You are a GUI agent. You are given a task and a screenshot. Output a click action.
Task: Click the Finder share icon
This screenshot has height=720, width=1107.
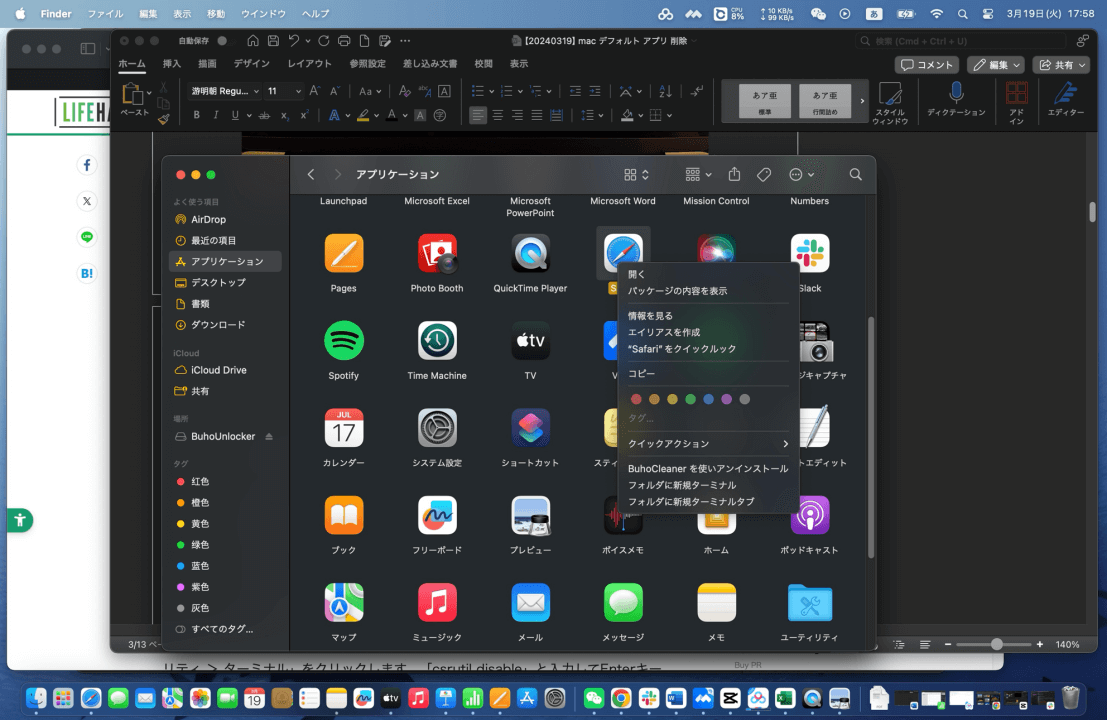point(734,174)
